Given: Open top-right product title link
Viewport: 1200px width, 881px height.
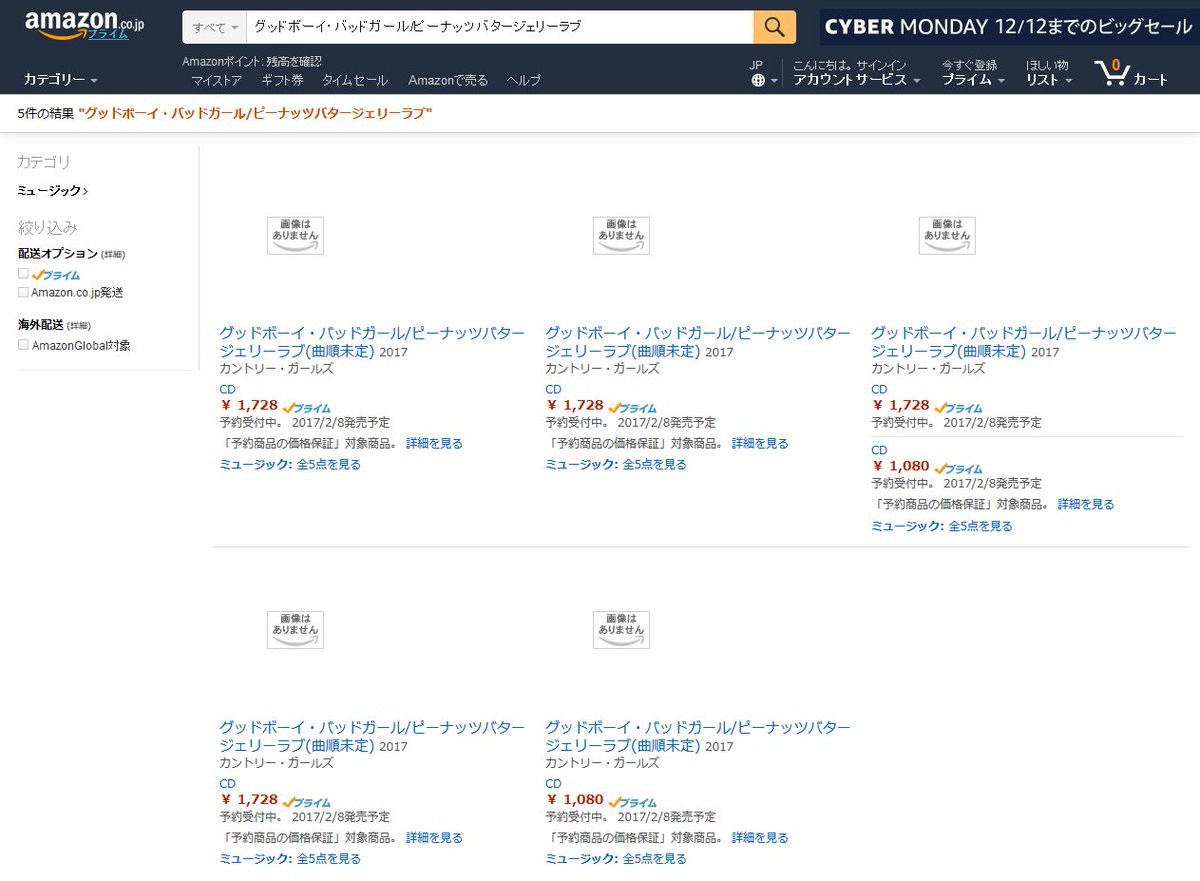Looking at the screenshot, I should (x=1024, y=342).
